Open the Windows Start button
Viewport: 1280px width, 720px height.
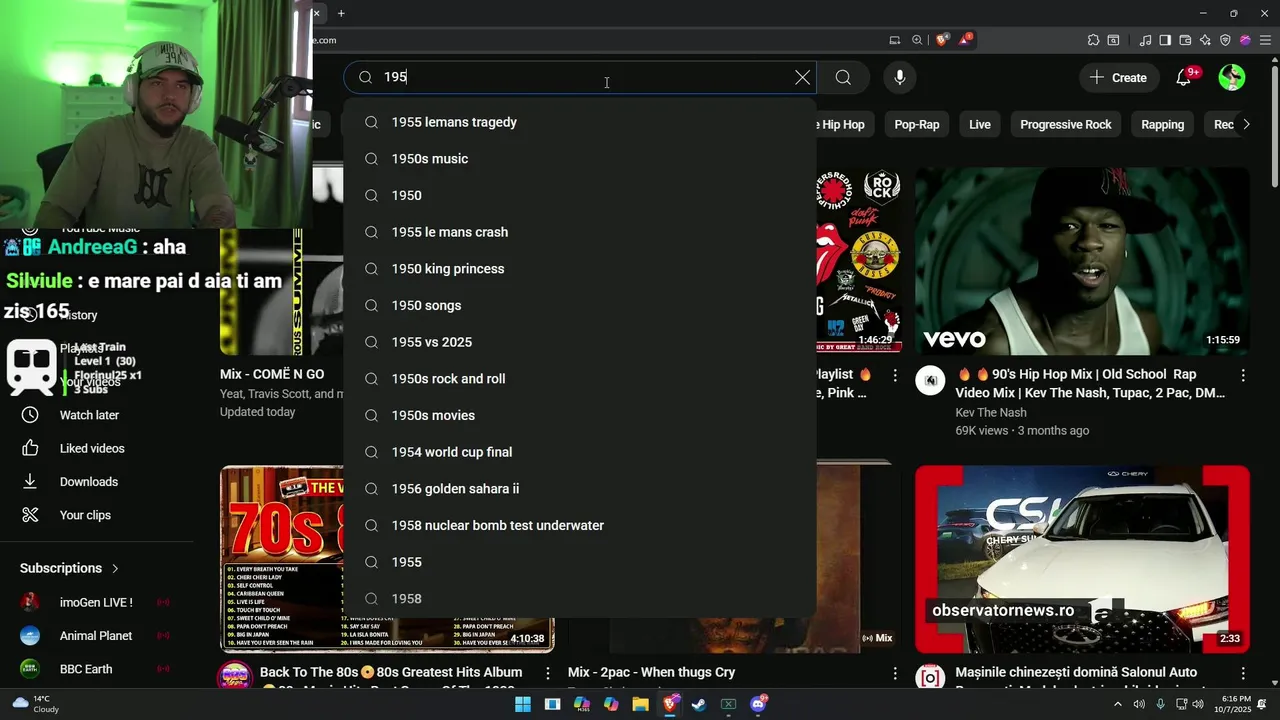pyautogui.click(x=522, y=704)
